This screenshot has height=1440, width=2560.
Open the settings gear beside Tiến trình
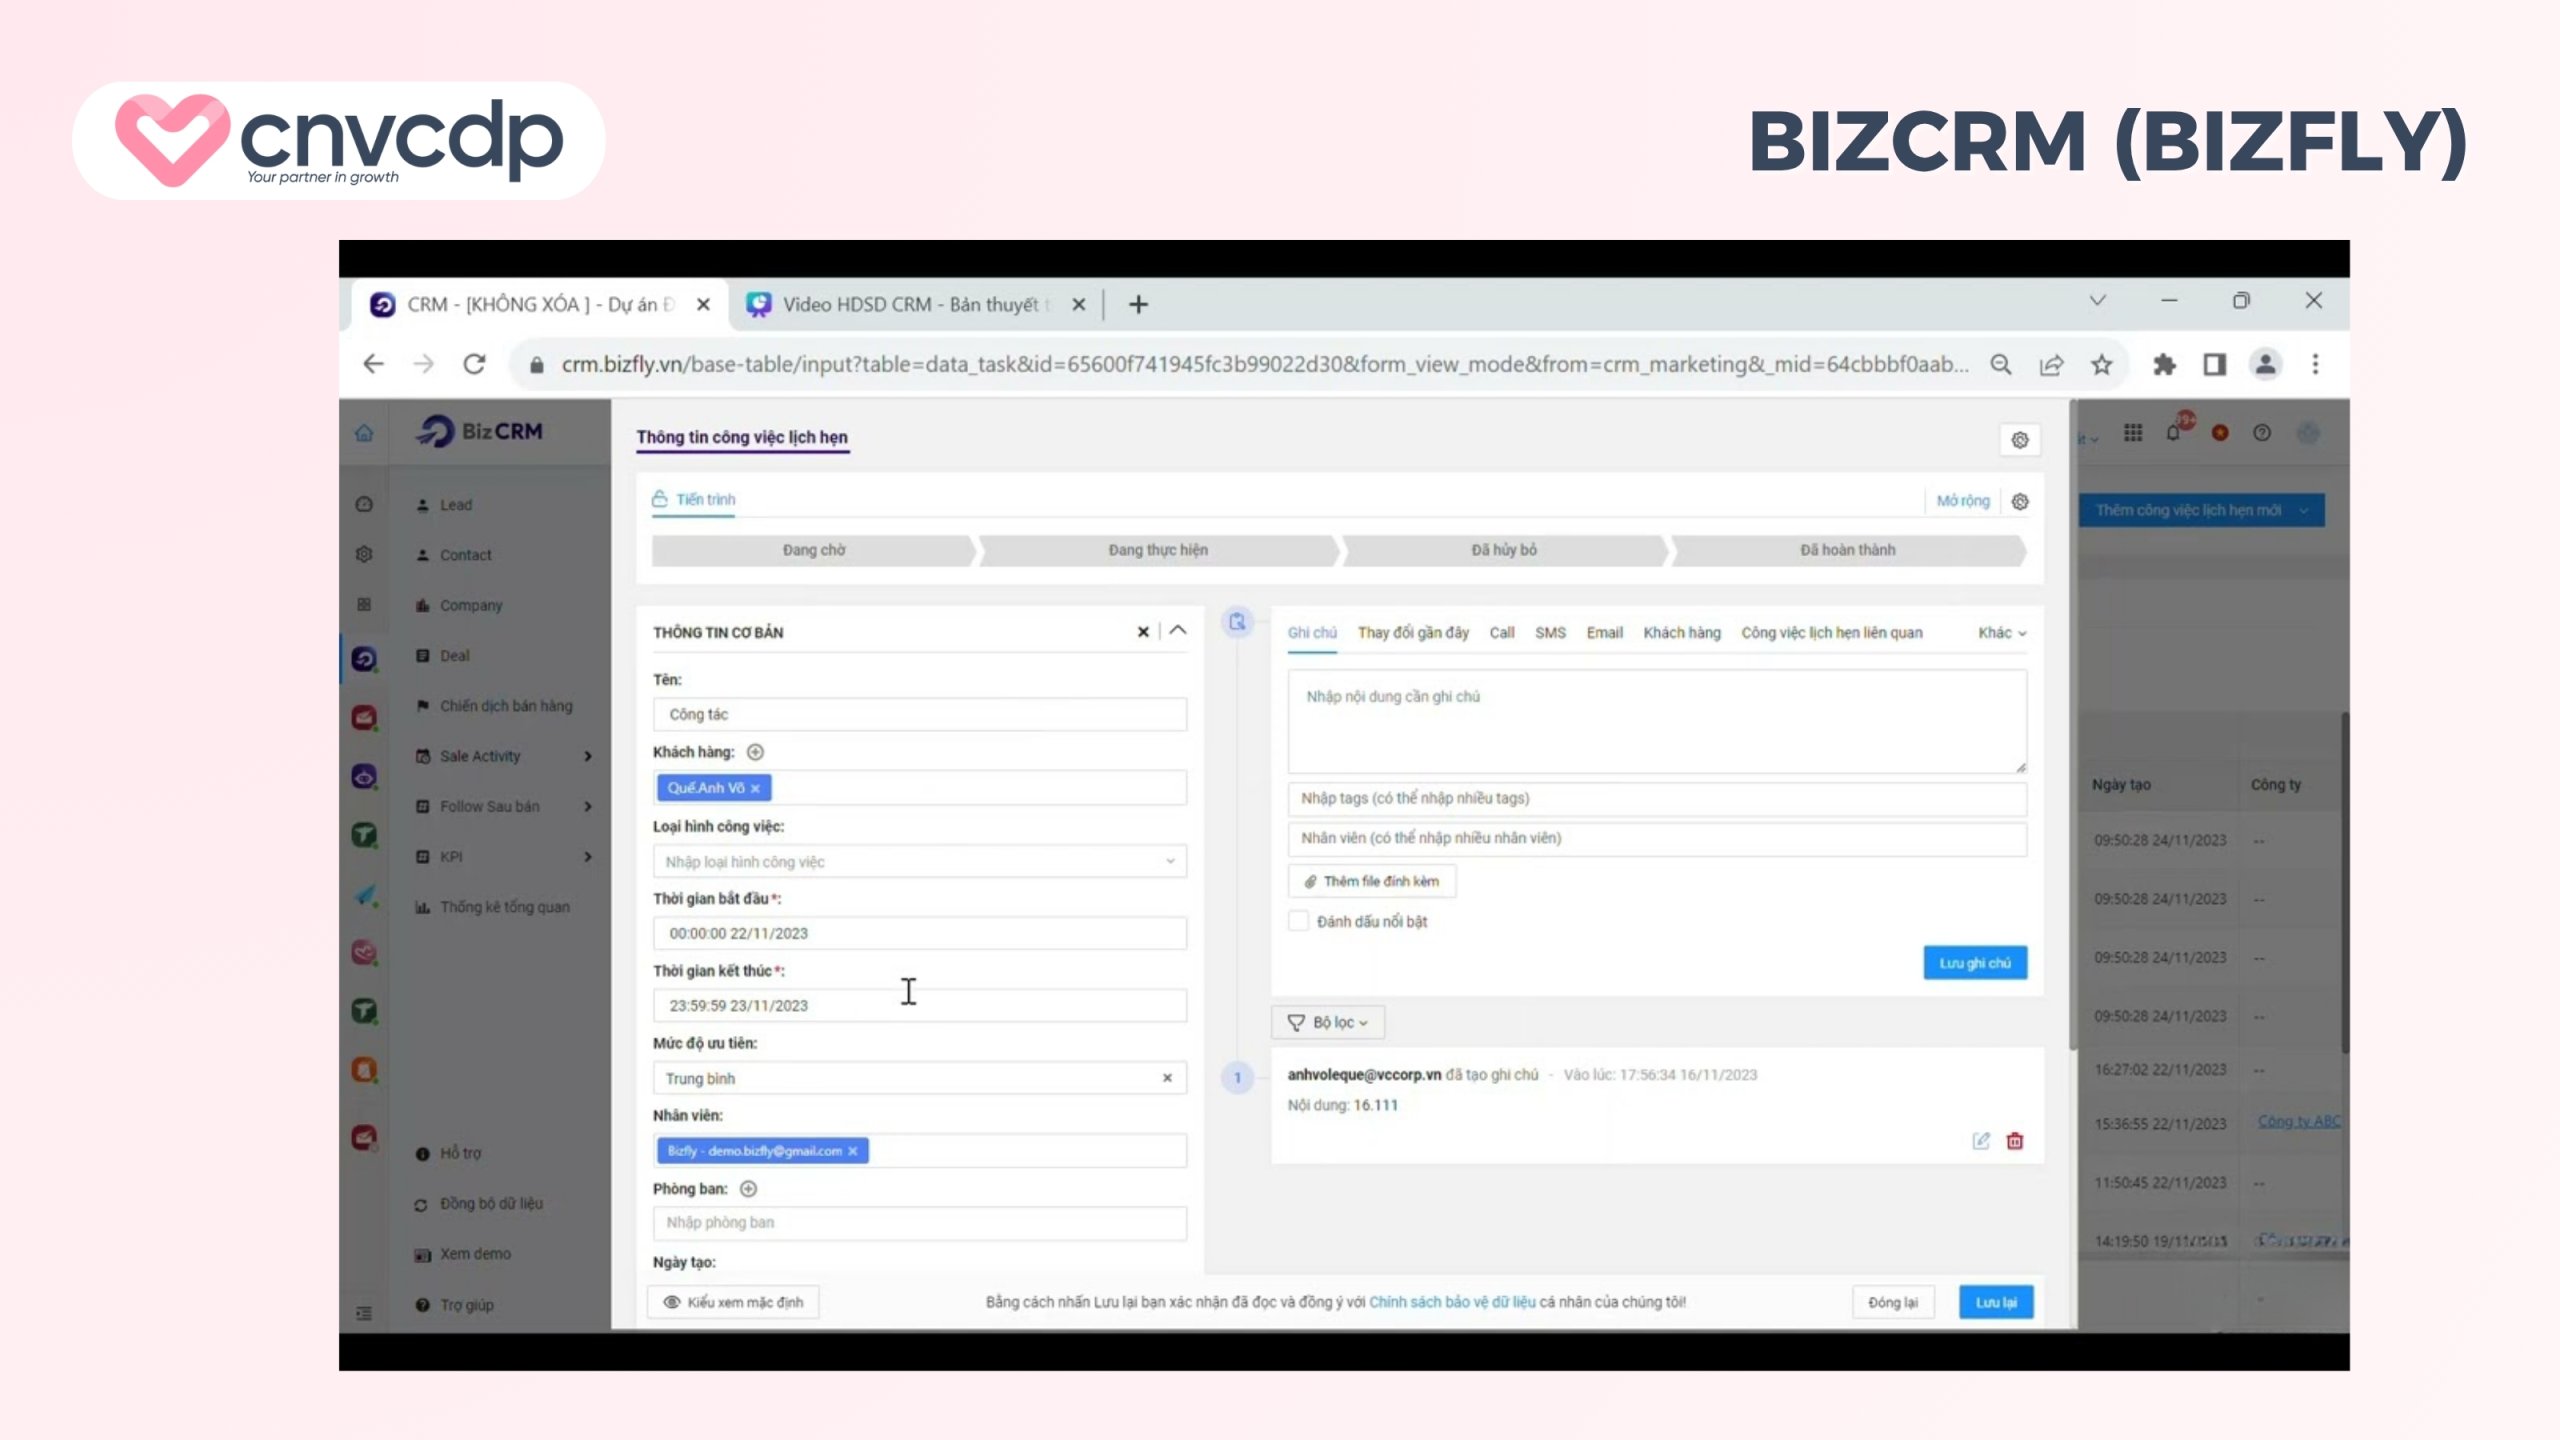[2020, 501]
